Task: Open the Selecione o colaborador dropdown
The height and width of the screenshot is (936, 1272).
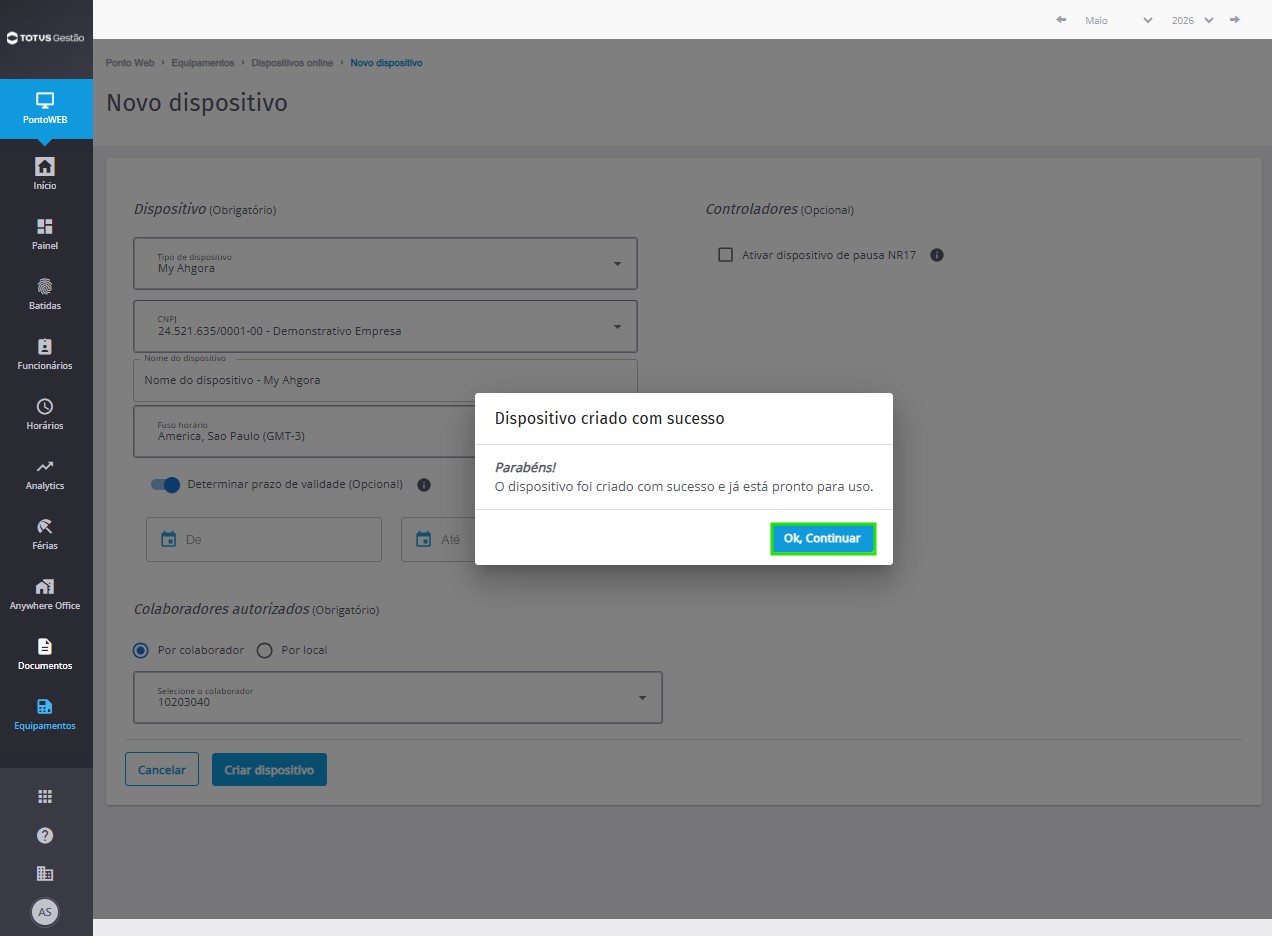Action: [398, 697]
